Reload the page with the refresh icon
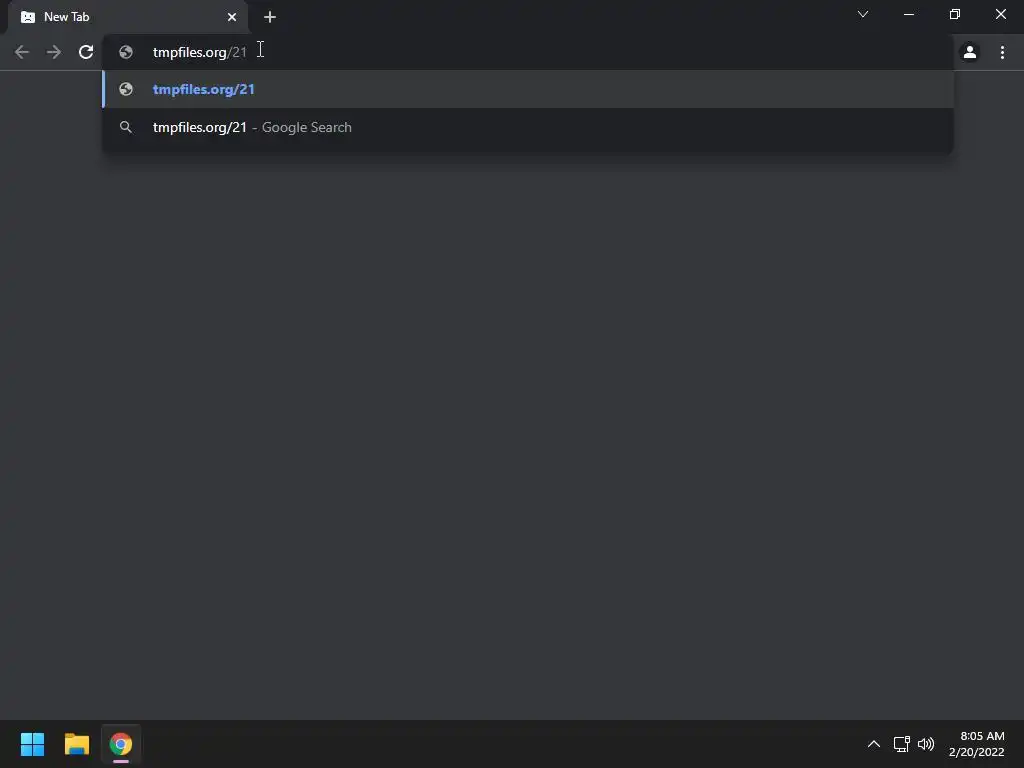 tap(86, 52)
